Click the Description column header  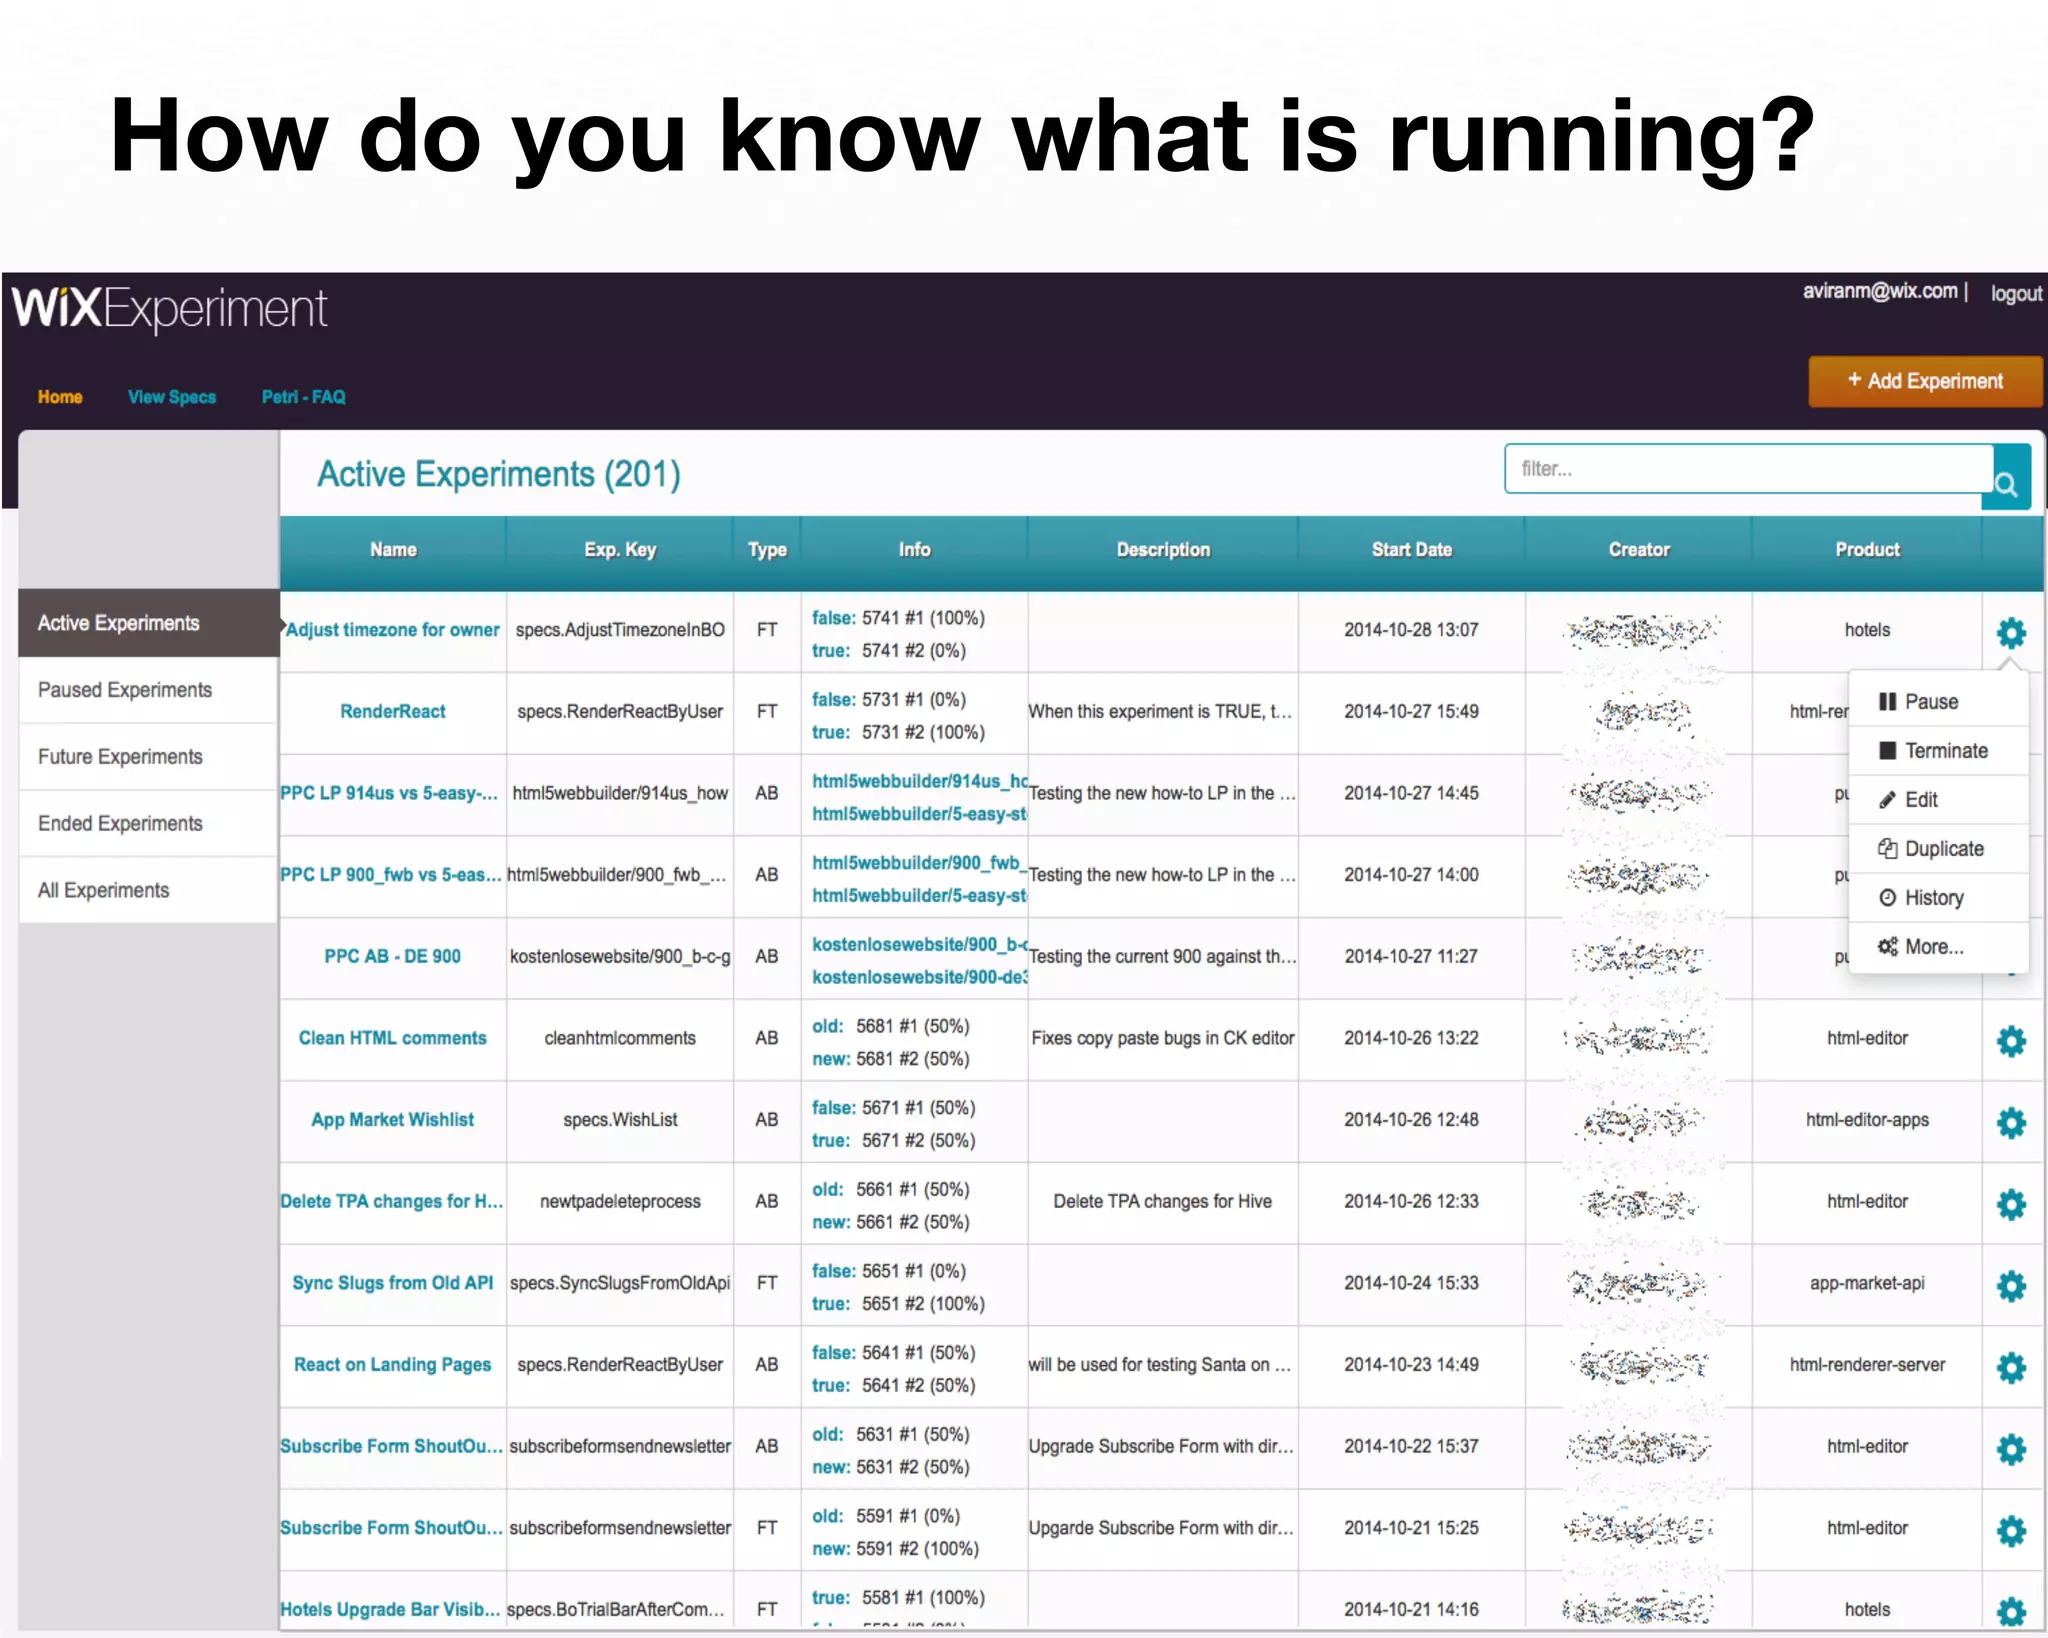(1163, 550)
